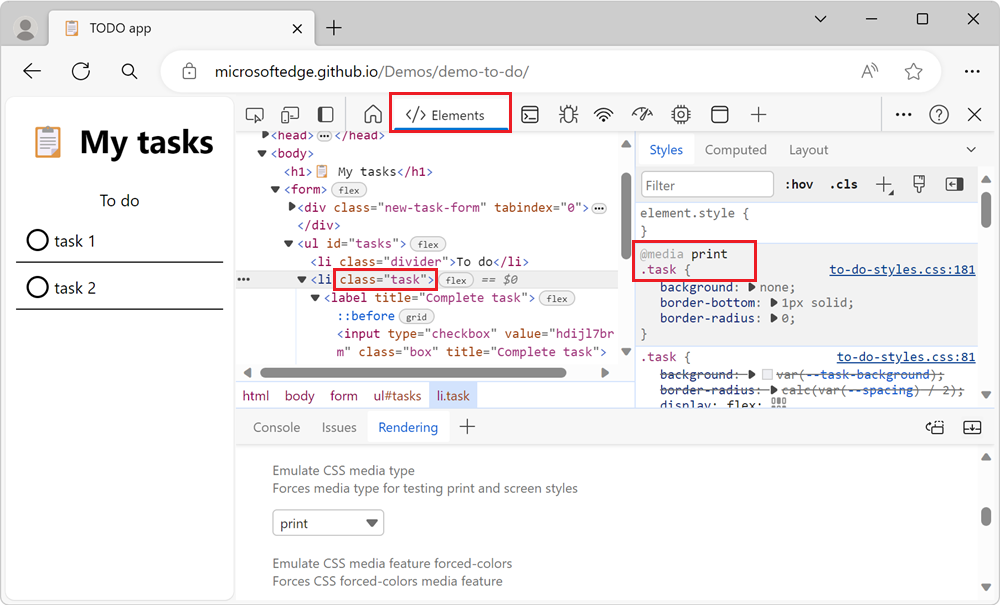
Task: Click the new style rule plus icon
Action: click(884, 184)
